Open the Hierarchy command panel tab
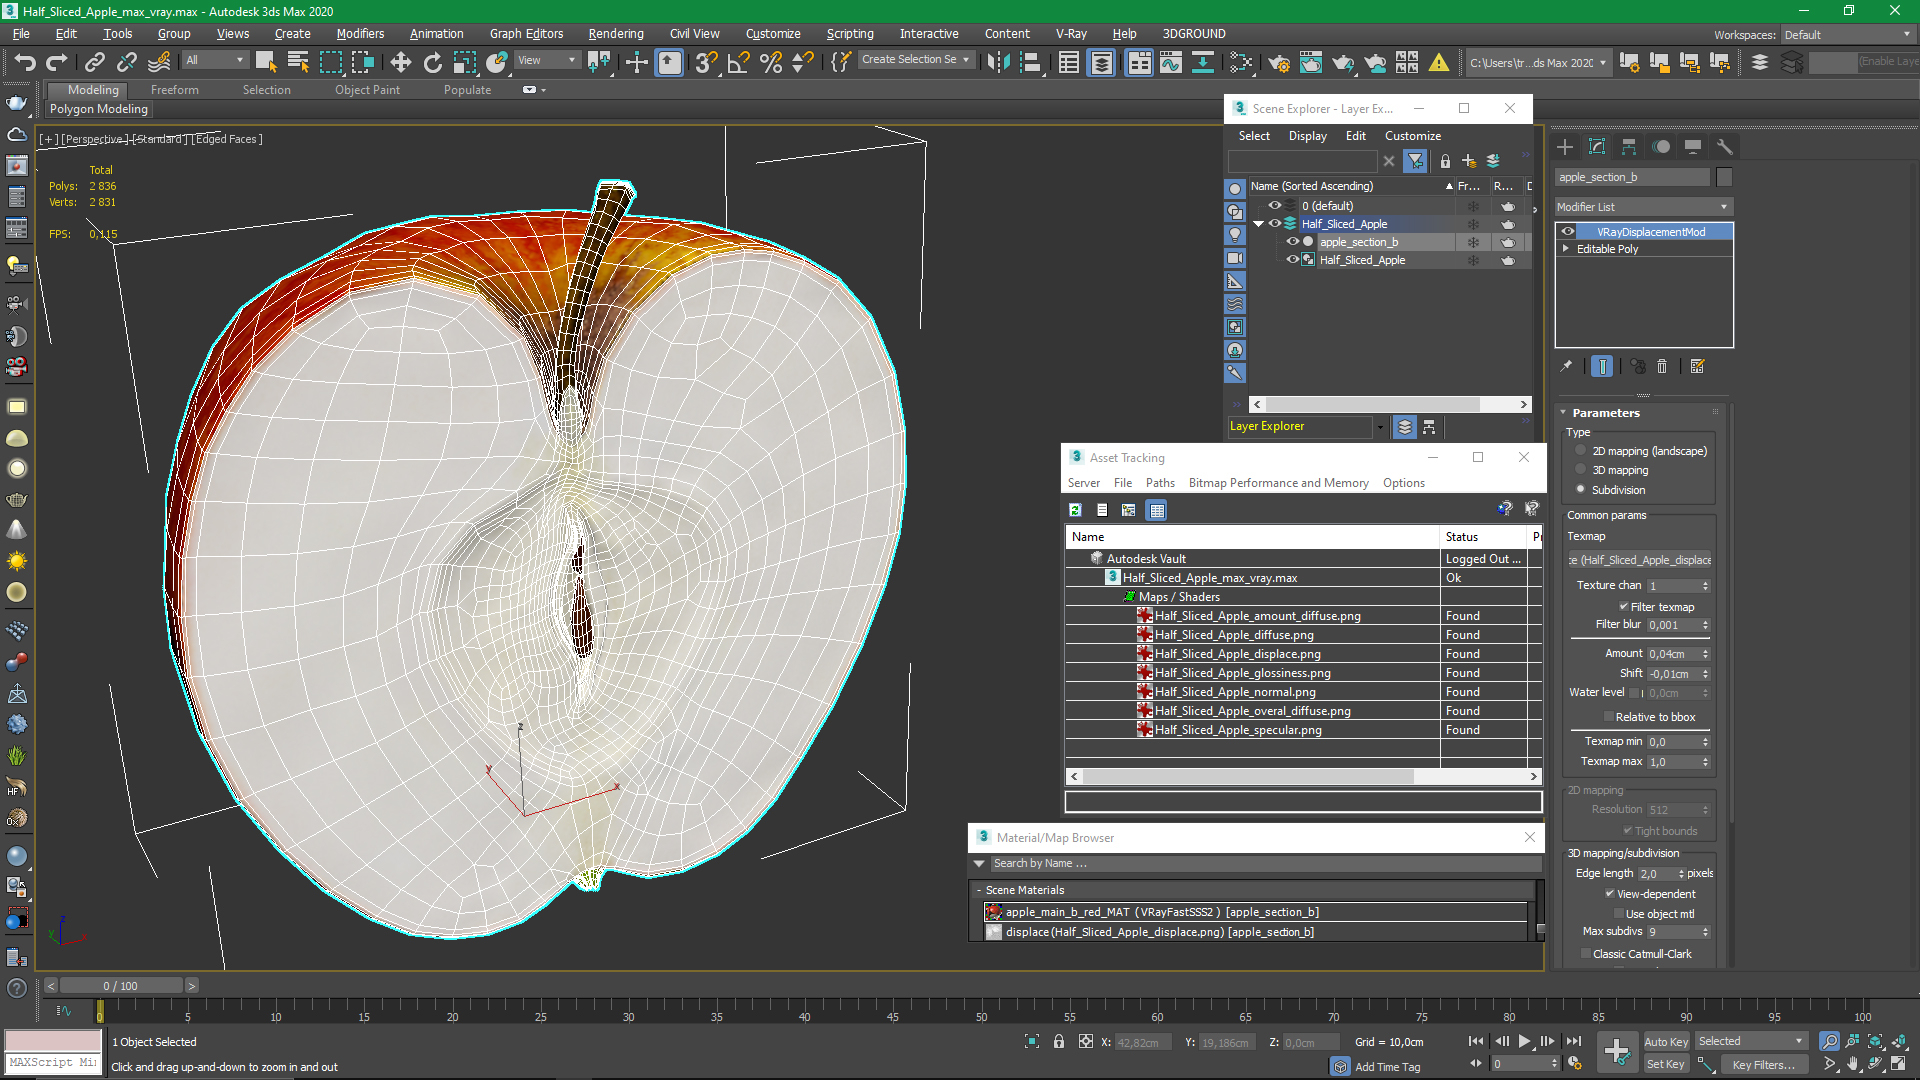 (1629, 147)
